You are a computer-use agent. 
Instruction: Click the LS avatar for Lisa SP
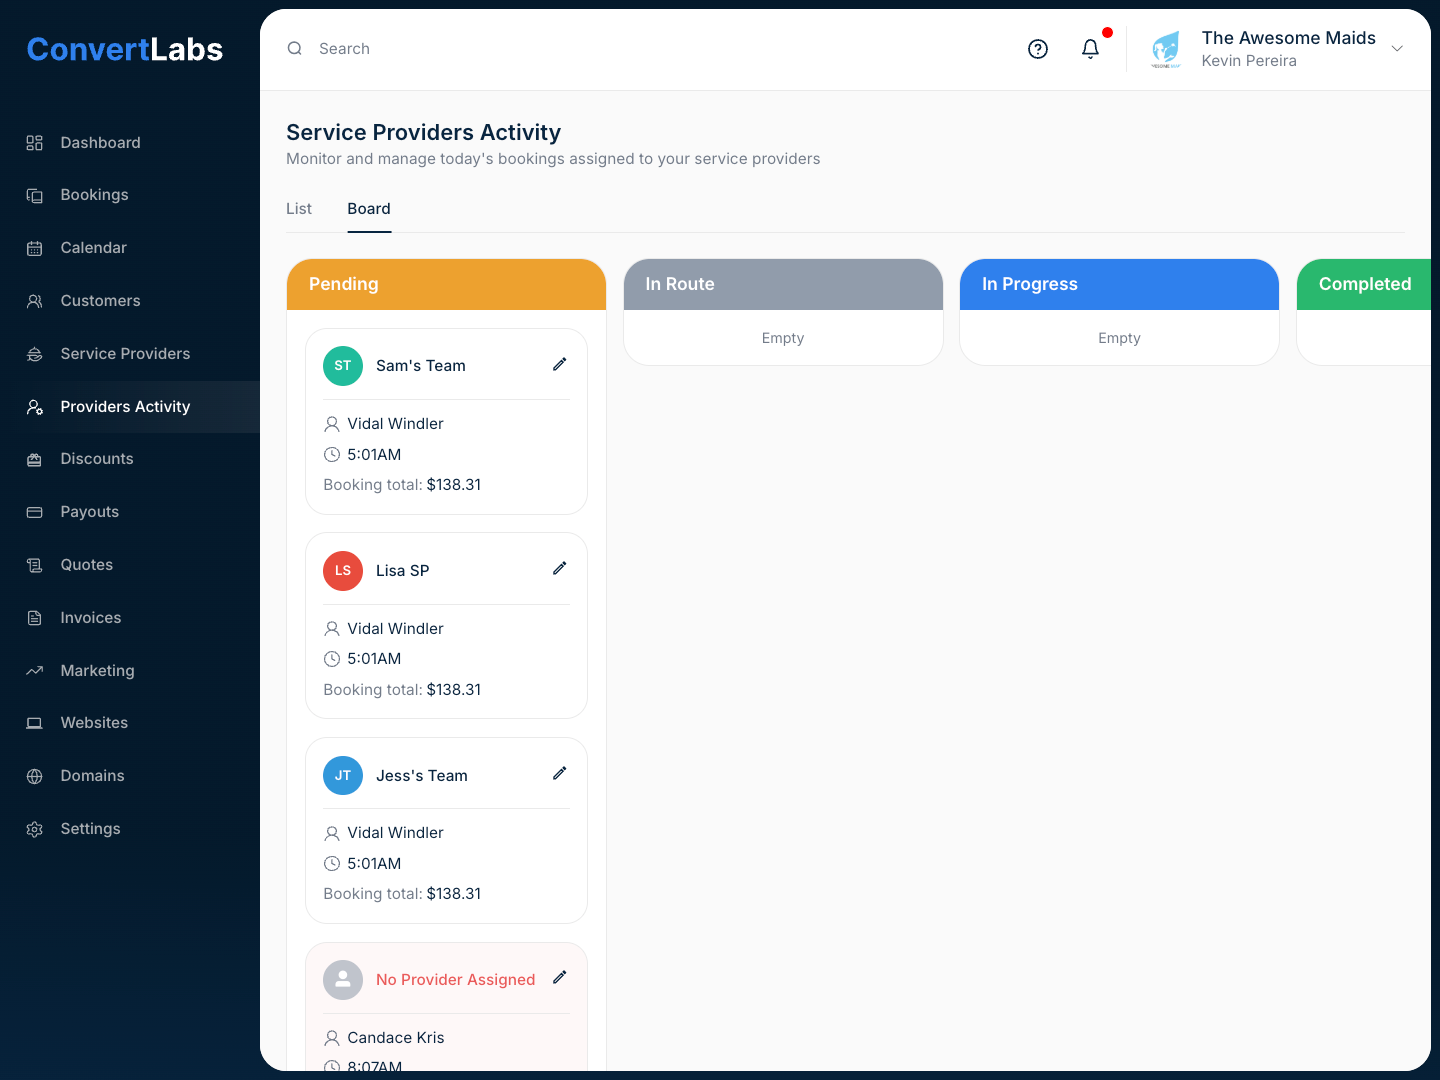(x=343, y=571)
